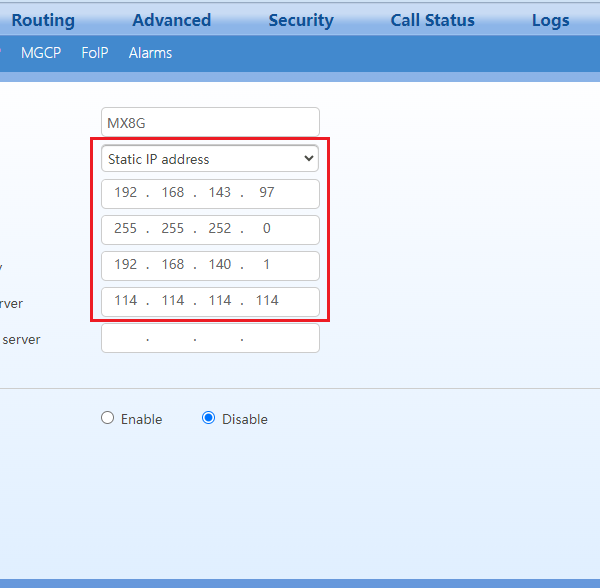Viewport: 600px width, 588px height.
Task: Select the last octet 0 of subnet mask
Action: click(x=266, y=229)
